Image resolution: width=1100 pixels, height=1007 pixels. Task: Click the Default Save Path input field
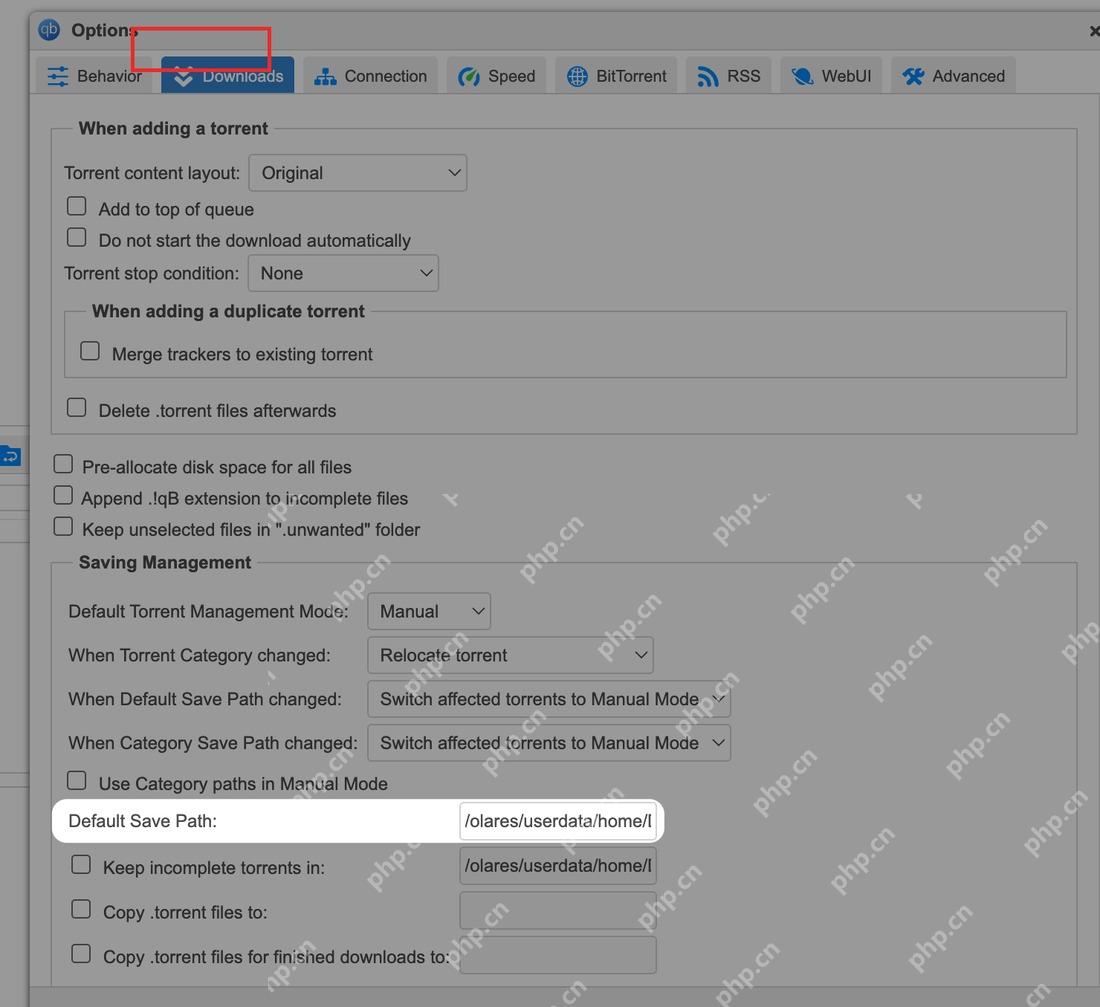click(558, 821)
